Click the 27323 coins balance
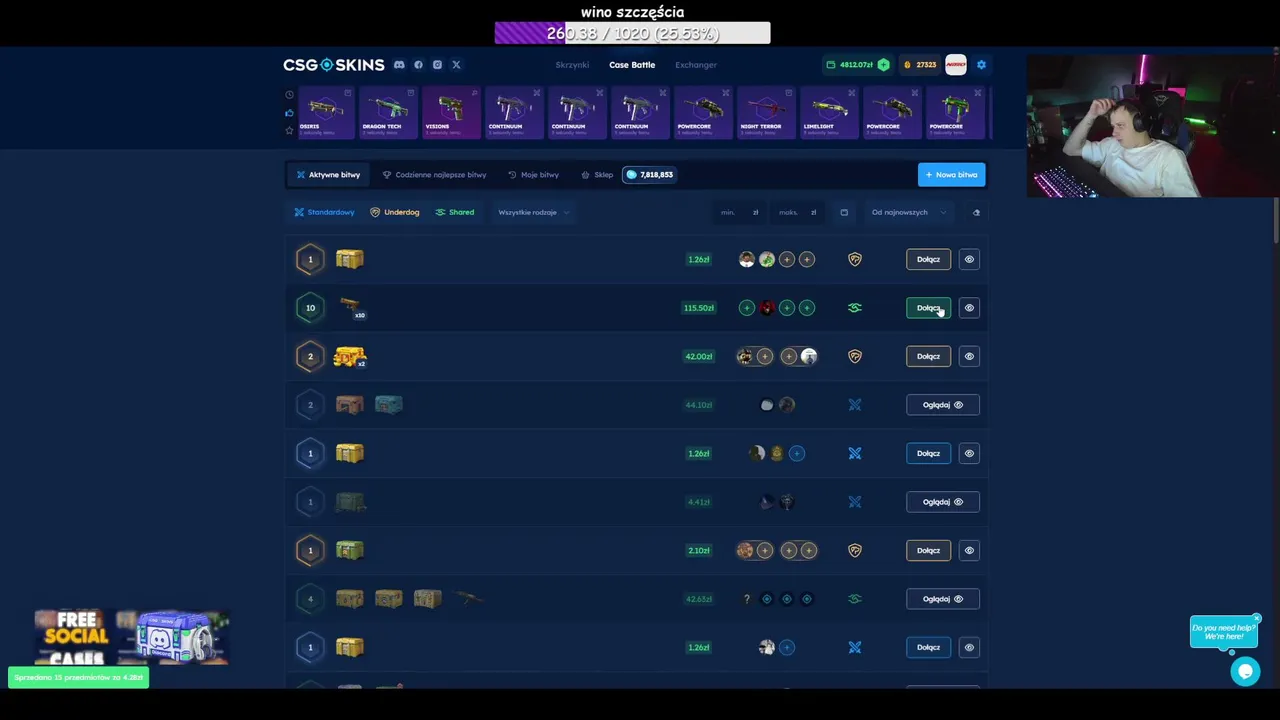This screenshot has width=1280, height=720. pyautogui.click(x=920, y=65)
